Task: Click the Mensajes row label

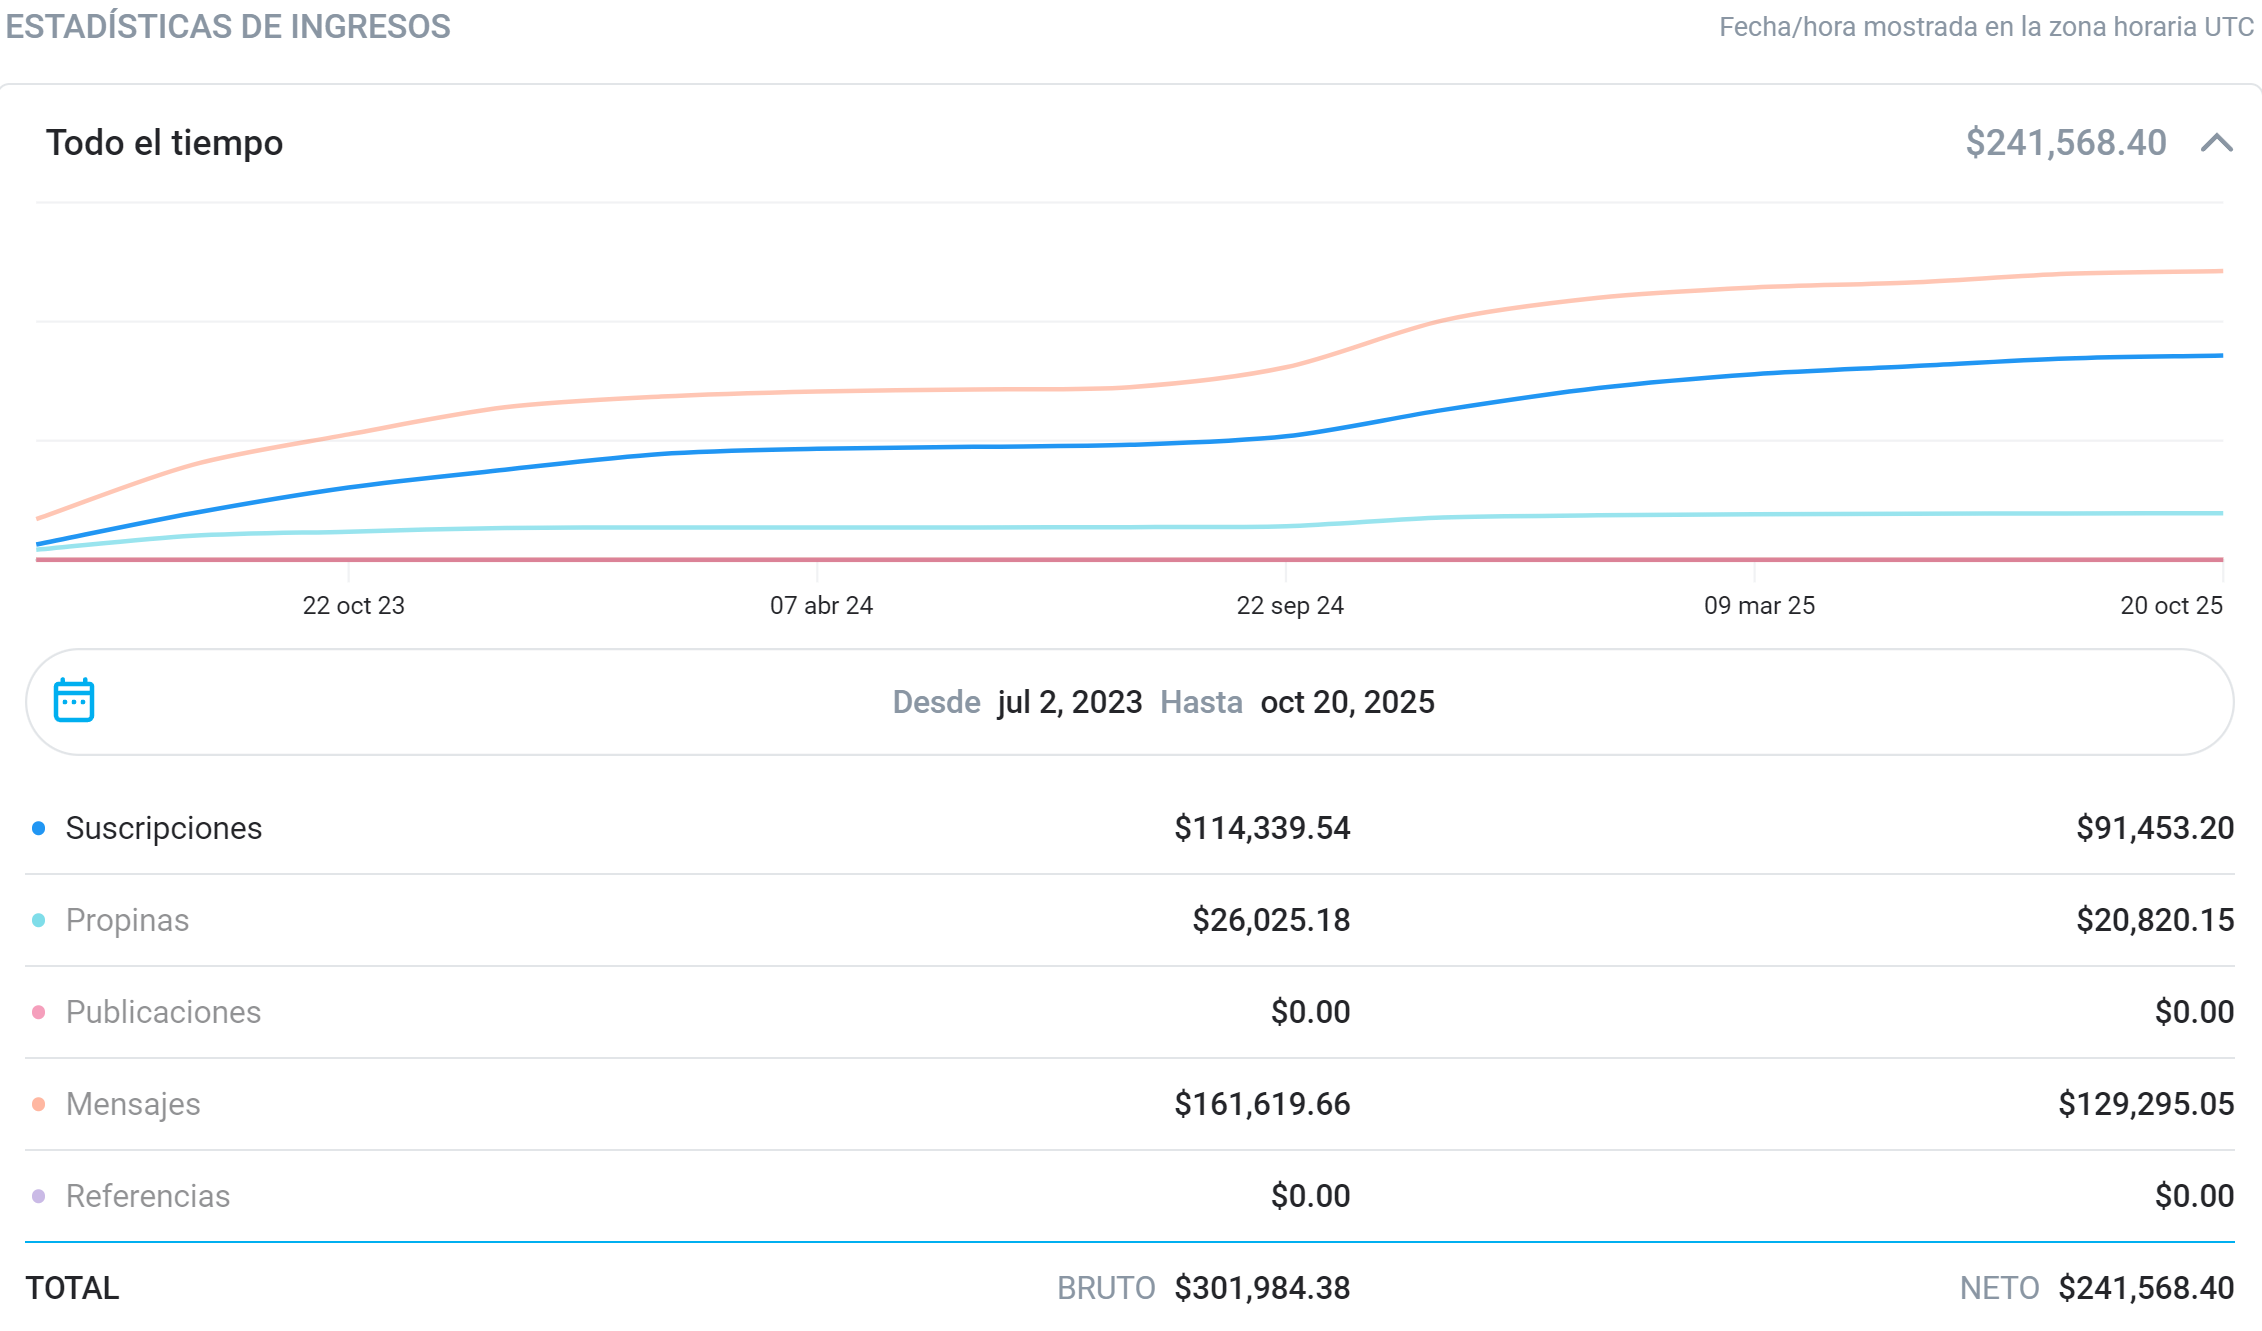Action: 133,1104
